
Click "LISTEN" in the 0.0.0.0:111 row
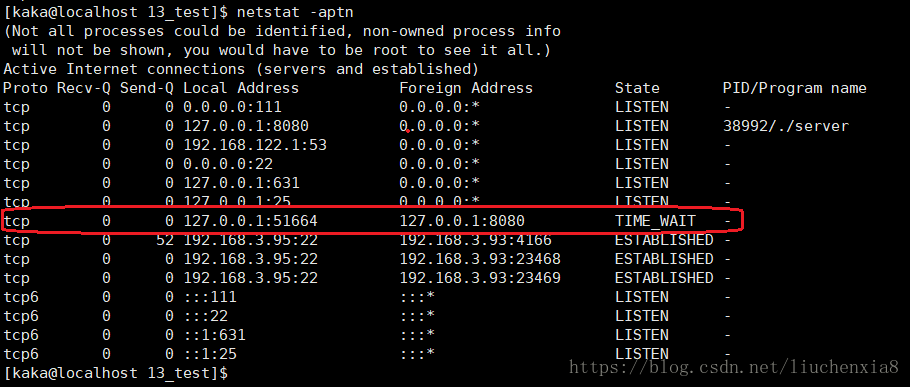(x=642, y=107)
